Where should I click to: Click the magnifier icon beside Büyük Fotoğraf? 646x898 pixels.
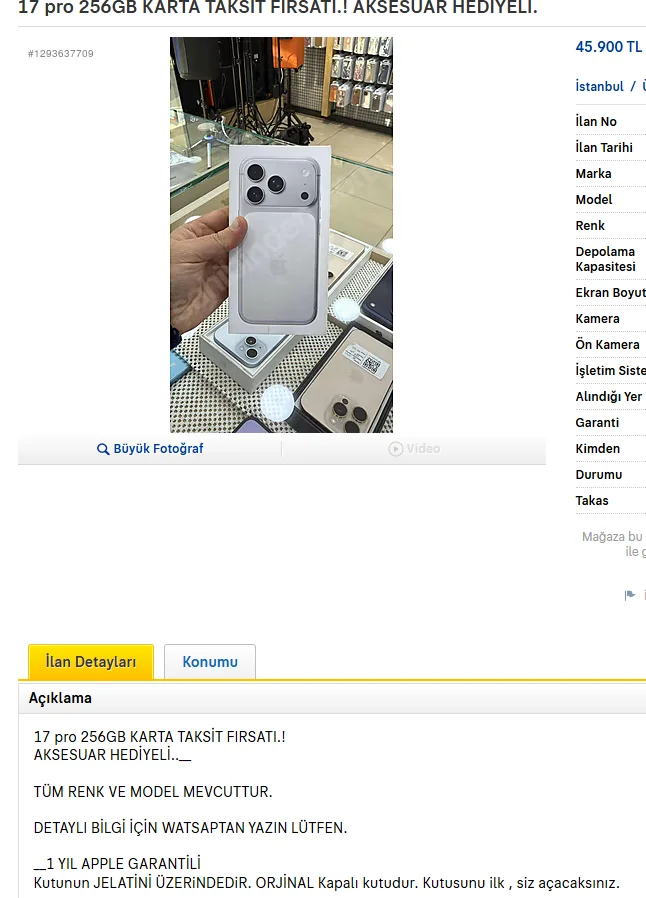click(x=103, y=449)
